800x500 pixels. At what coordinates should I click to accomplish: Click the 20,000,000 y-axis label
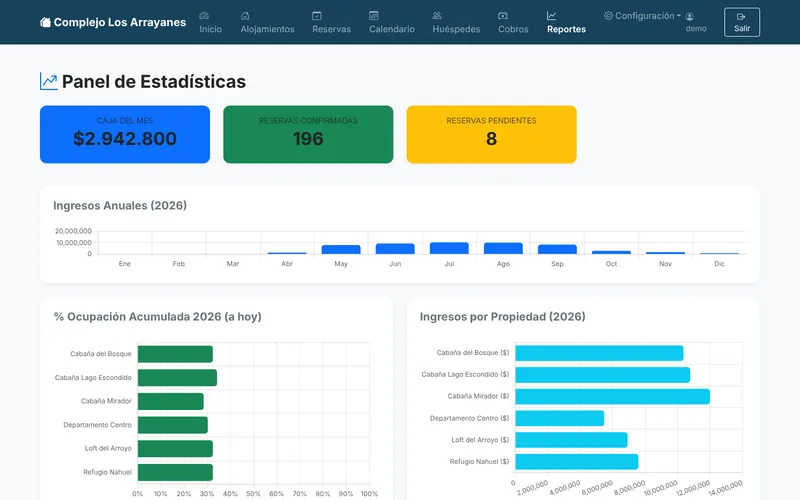[73, 231]
